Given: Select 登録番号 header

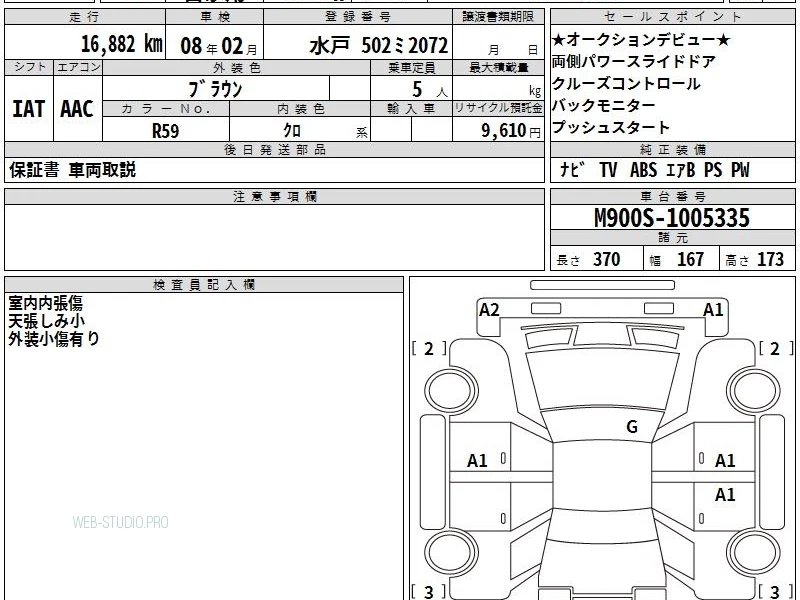Looking at the screenshot, I should [358, 17].
